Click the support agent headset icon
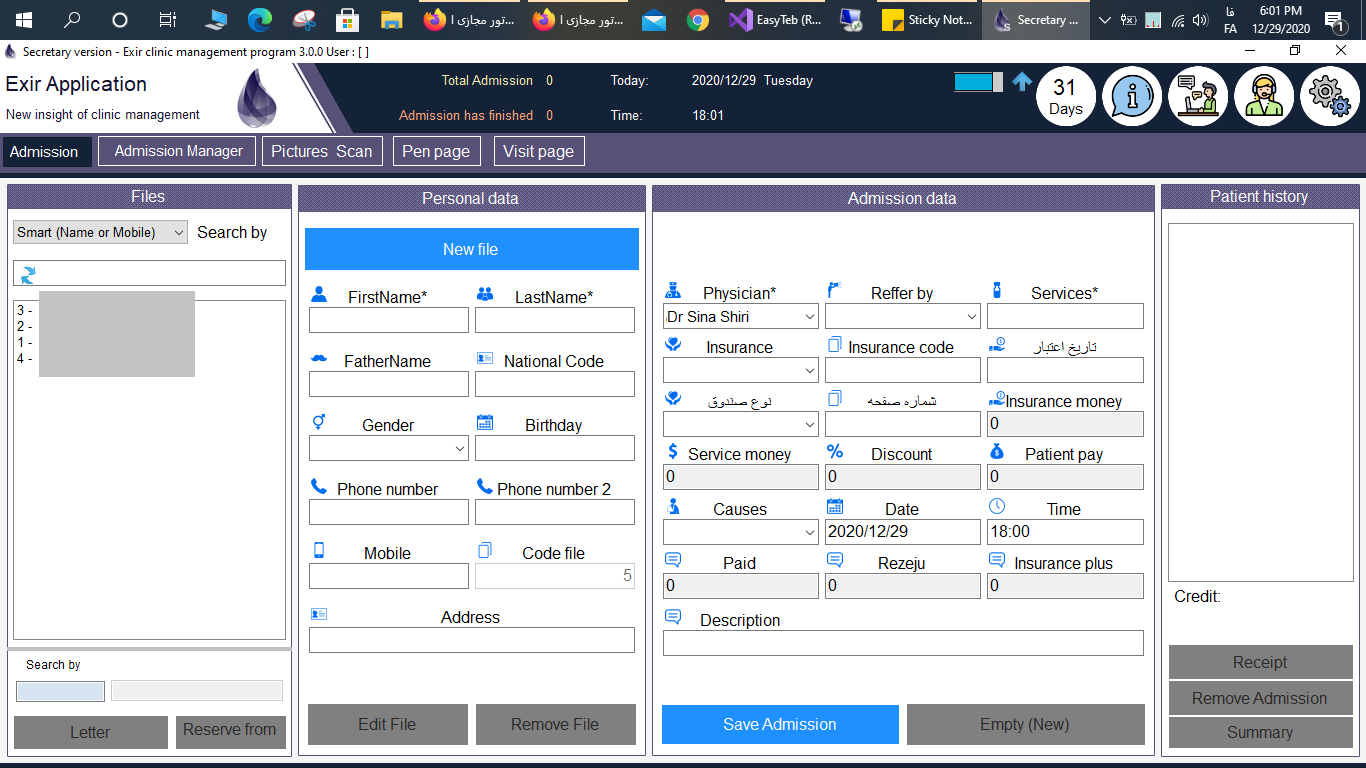Viewport: 1366px width, 768px height. coord(1264,97)
